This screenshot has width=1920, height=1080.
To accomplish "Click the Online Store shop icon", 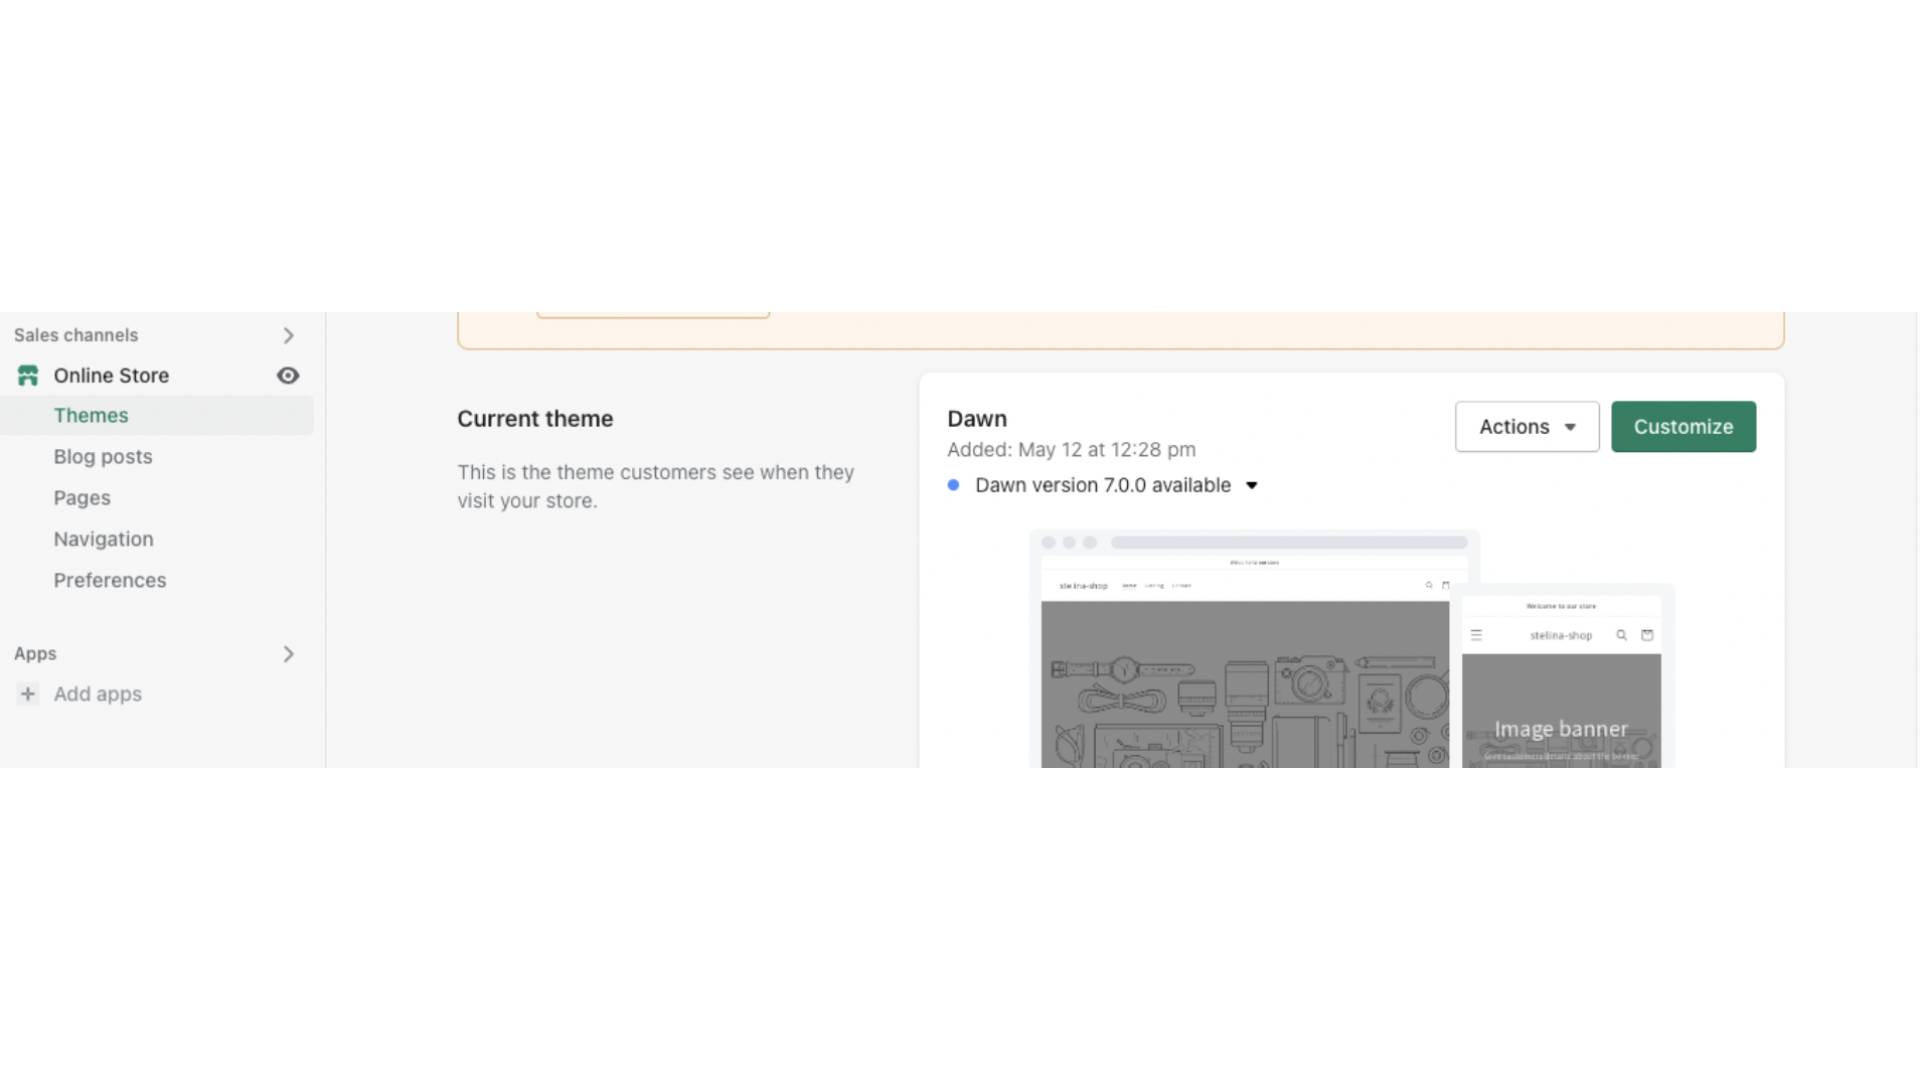I will pyautogui.click(x=28, y=376).
